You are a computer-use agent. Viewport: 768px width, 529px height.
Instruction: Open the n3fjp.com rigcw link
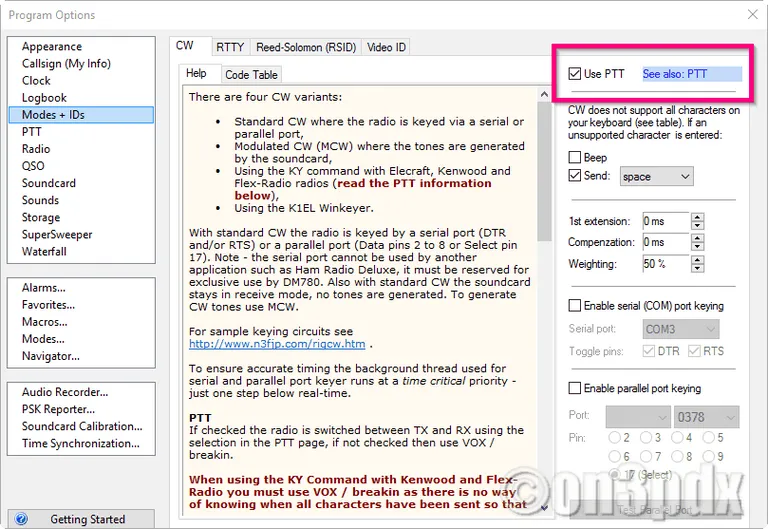tap(275, 344)
